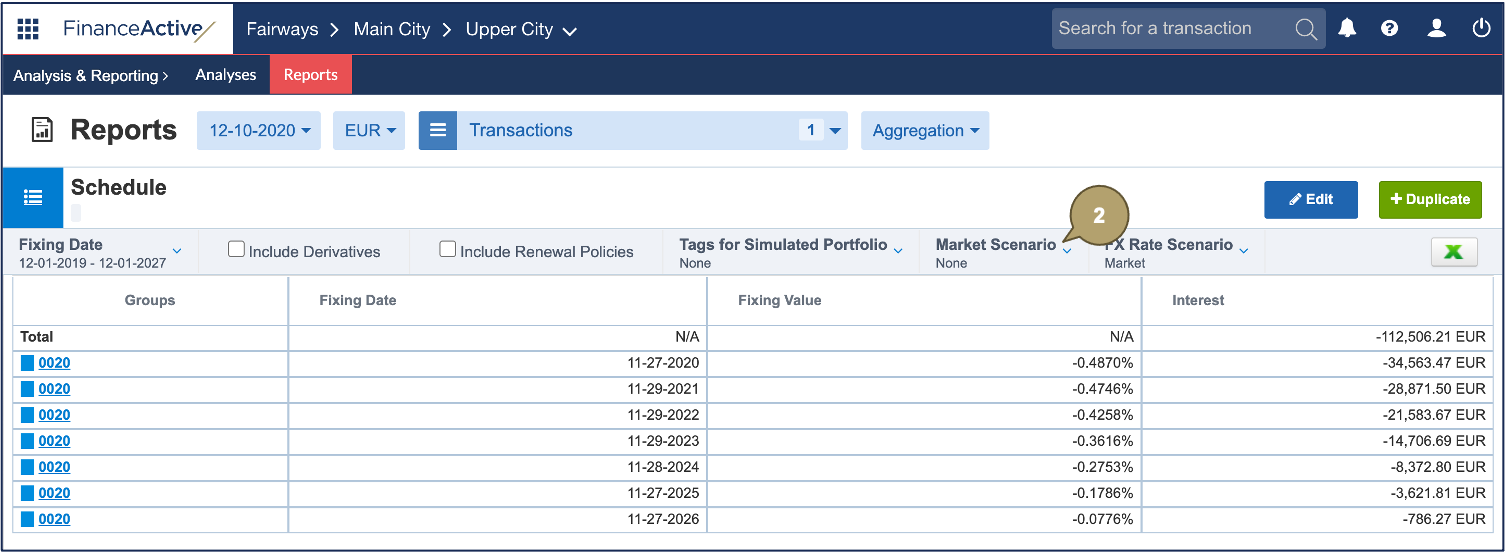The image size is (1506, 552).
Task: Click the power logout icon
Action: click(x=1481, y=29)
